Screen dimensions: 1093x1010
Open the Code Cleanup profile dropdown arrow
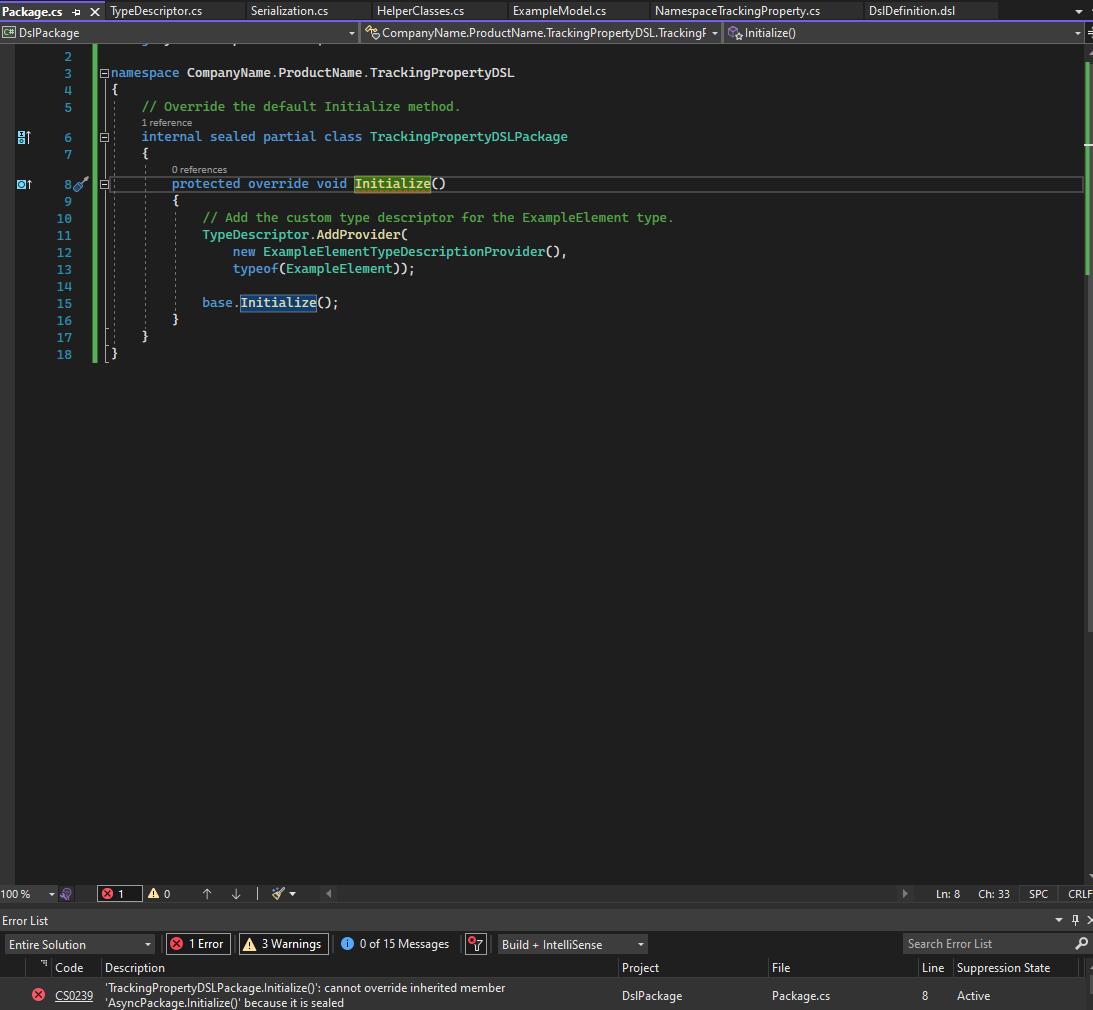point(293,894)
